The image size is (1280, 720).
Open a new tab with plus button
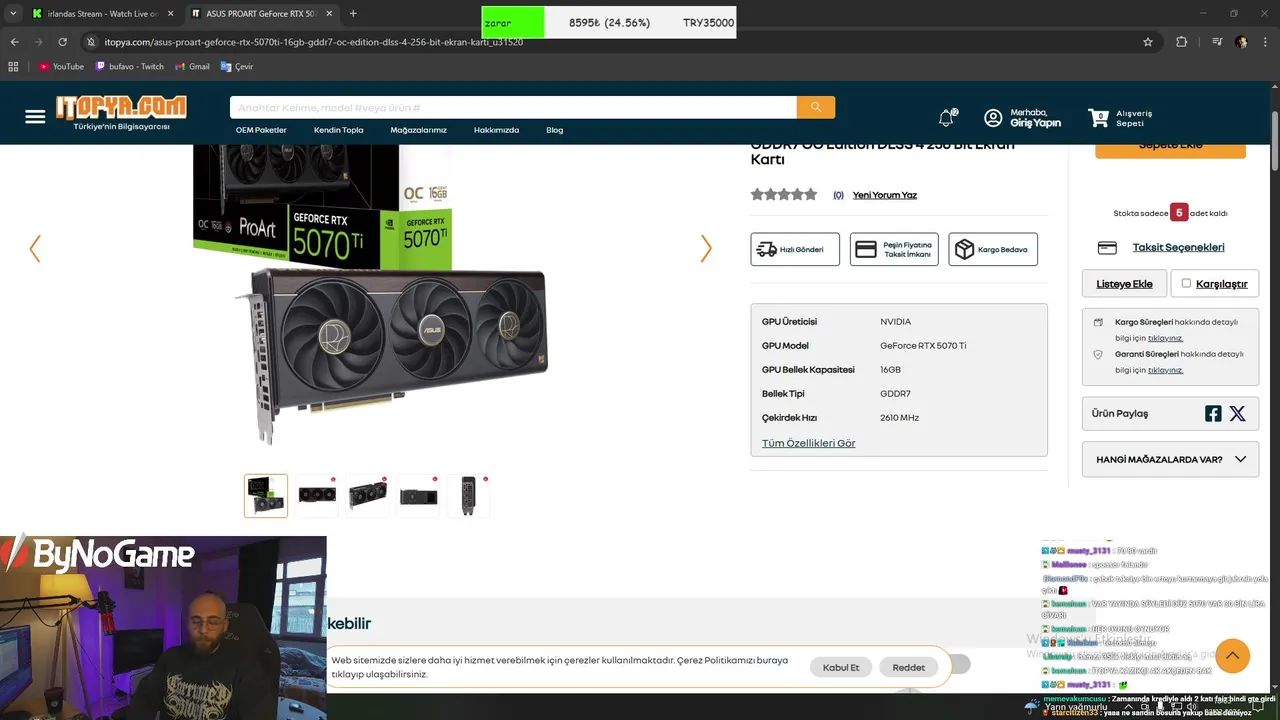[353, 14]
